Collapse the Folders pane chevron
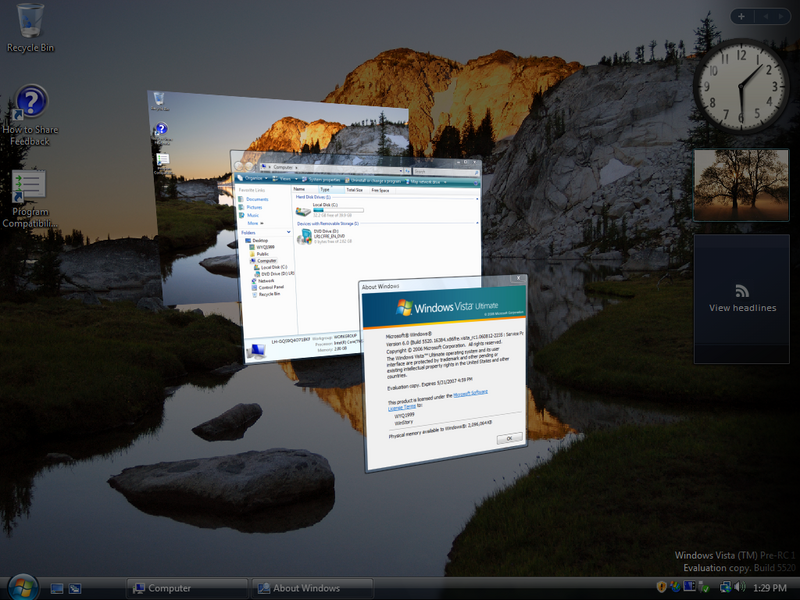Screen dimensions: 800x600 click(289, 232)
